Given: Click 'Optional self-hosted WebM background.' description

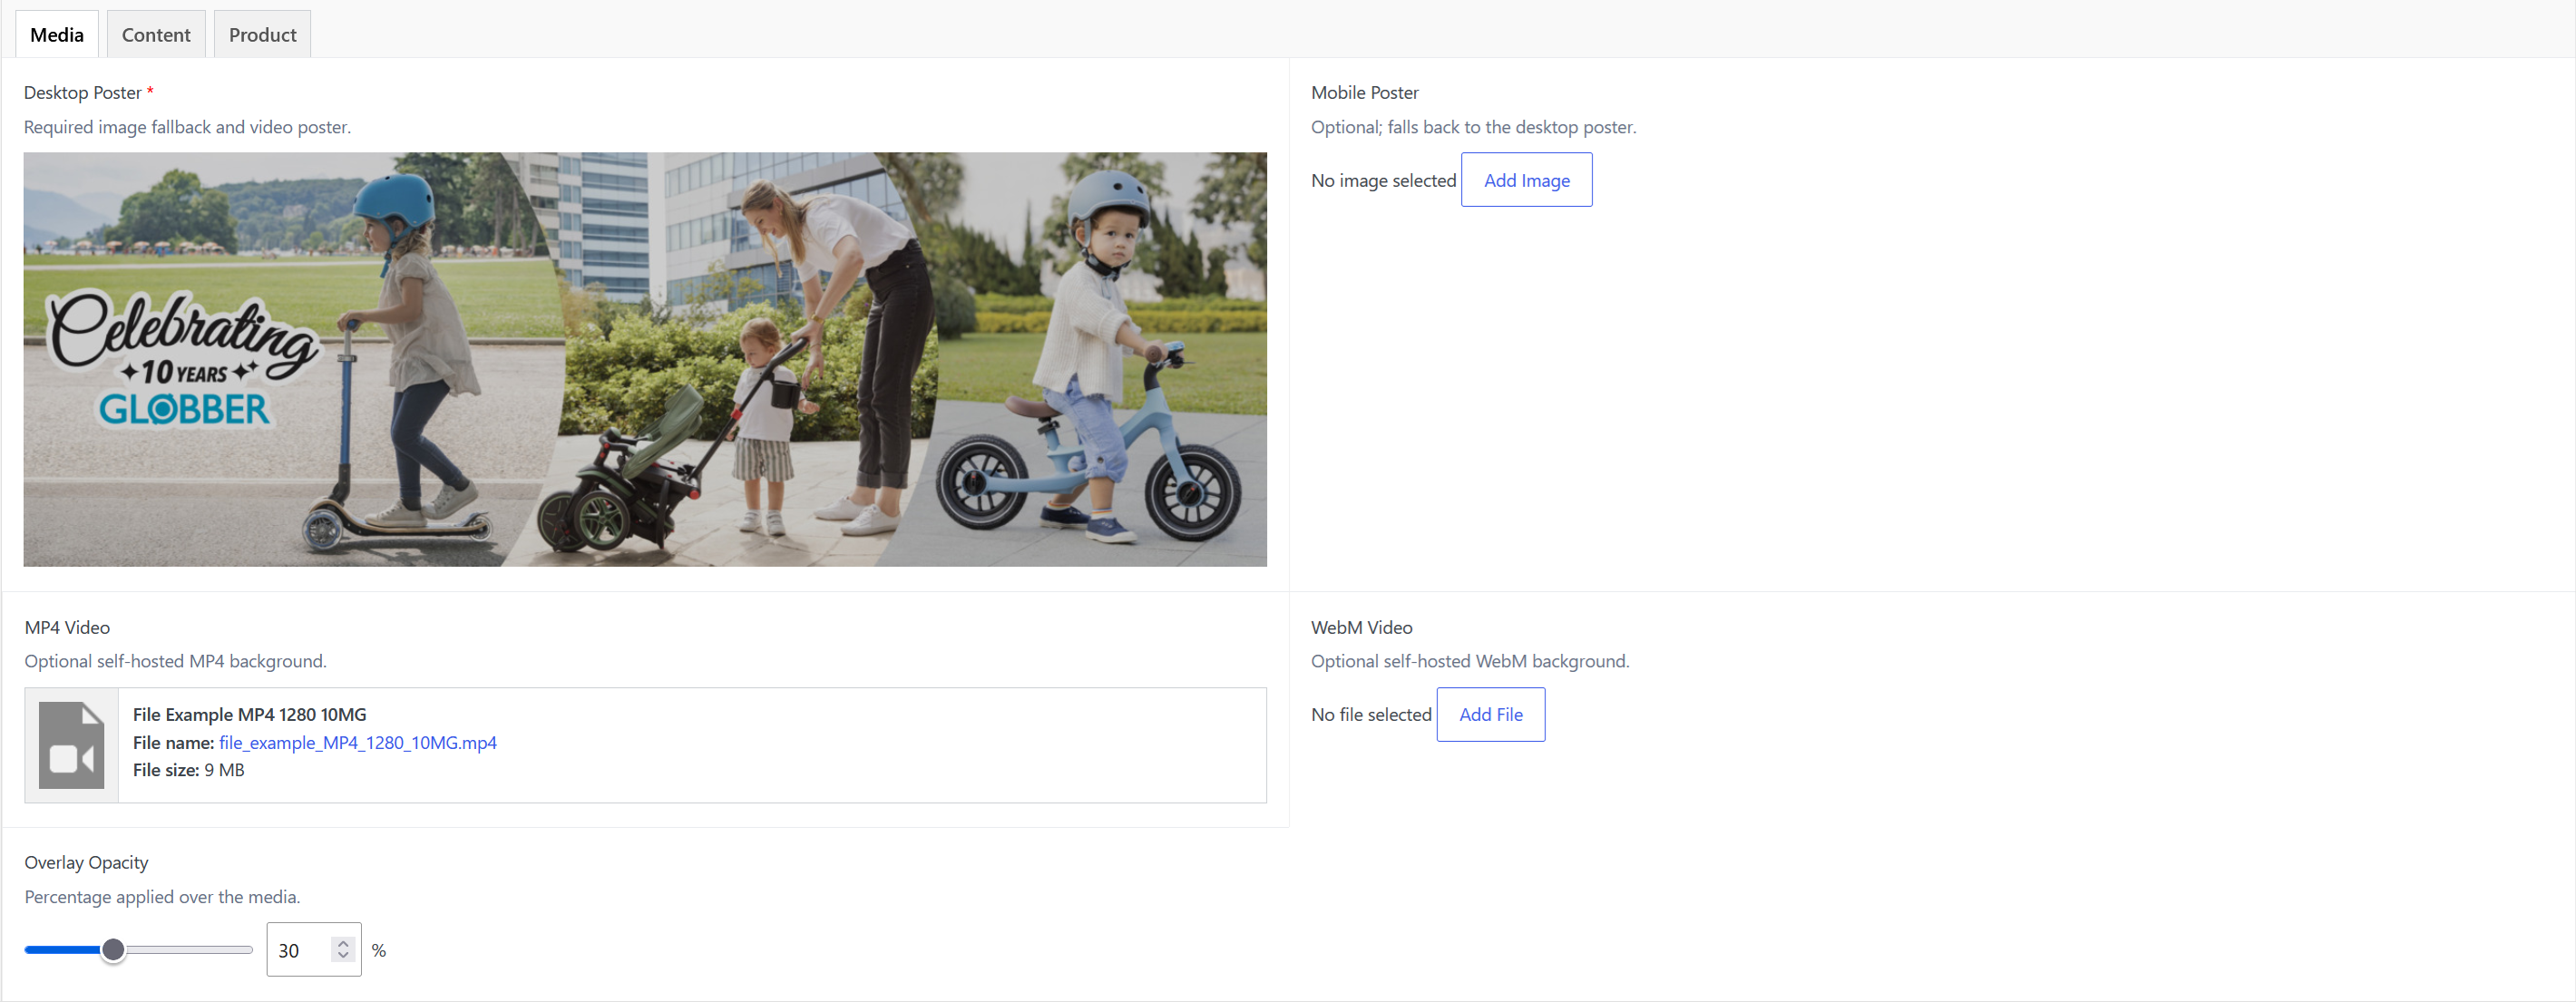Looking at the screenshot, I should pos(1470,661).
